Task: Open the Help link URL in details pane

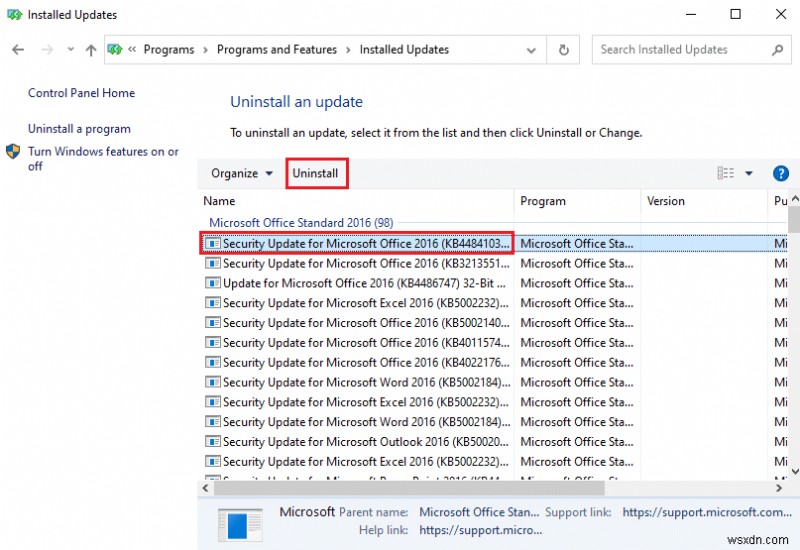Action: coord(481,531)
